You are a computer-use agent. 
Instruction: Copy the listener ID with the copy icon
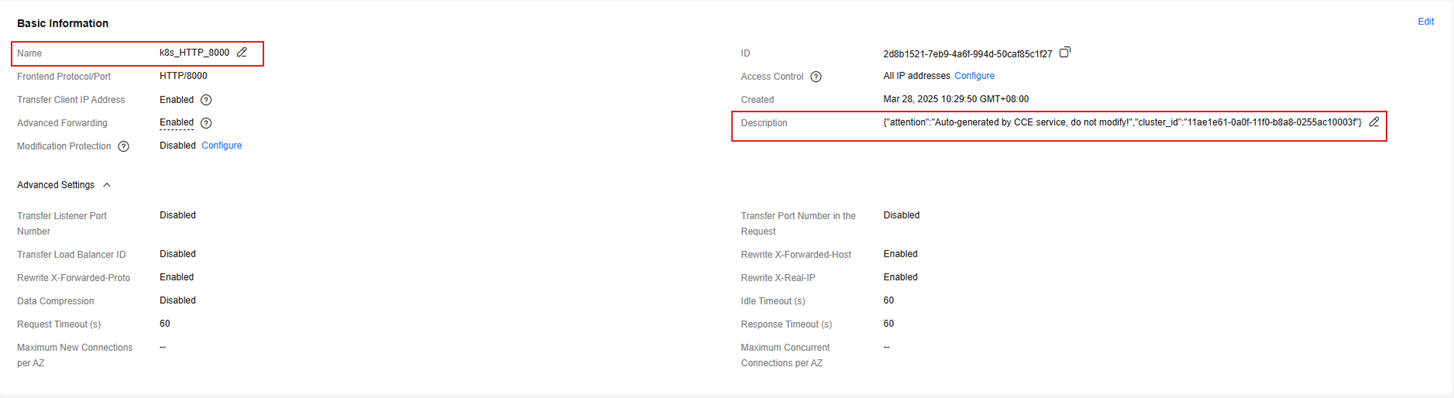click(1065, 53)
